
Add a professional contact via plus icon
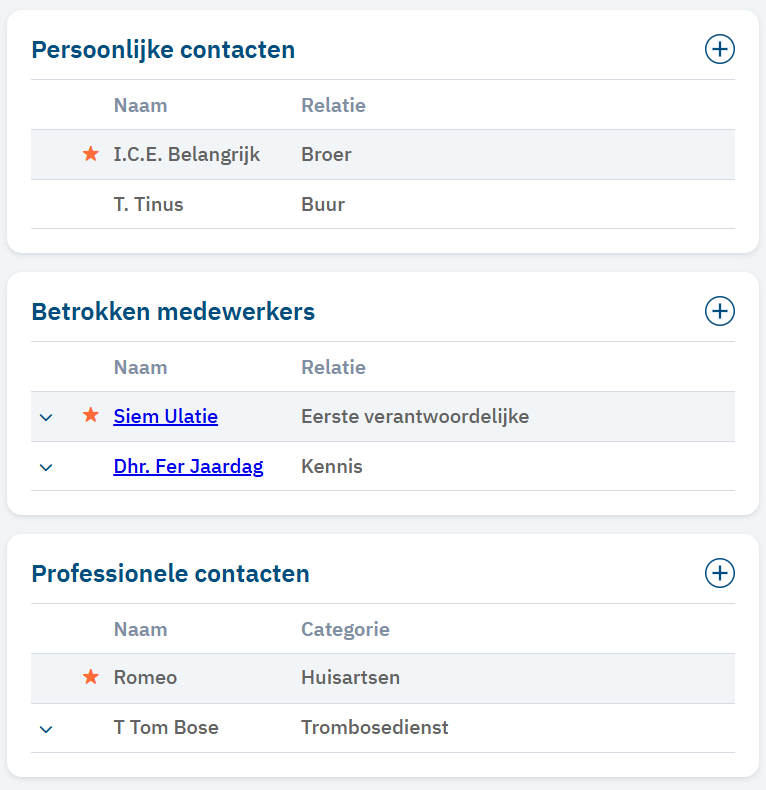pyautogui.click(x=719, y=573)
